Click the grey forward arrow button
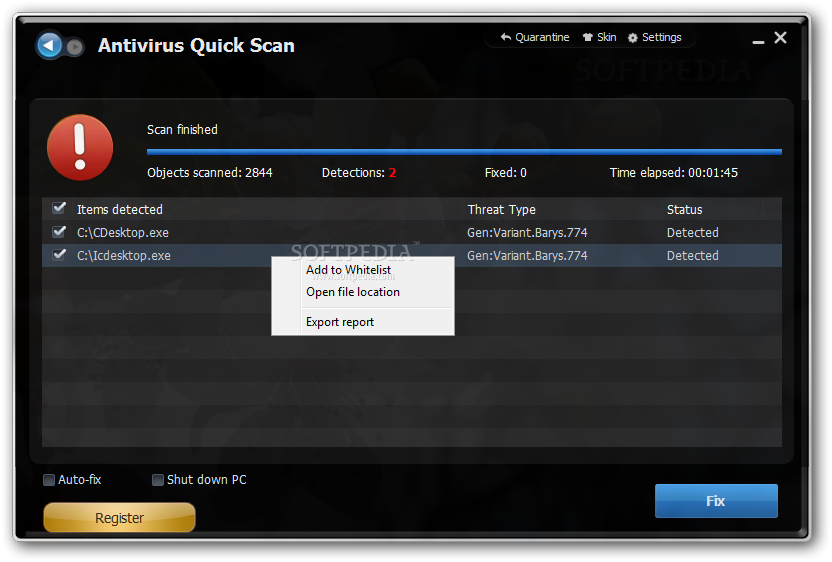 tap(75, 47)
